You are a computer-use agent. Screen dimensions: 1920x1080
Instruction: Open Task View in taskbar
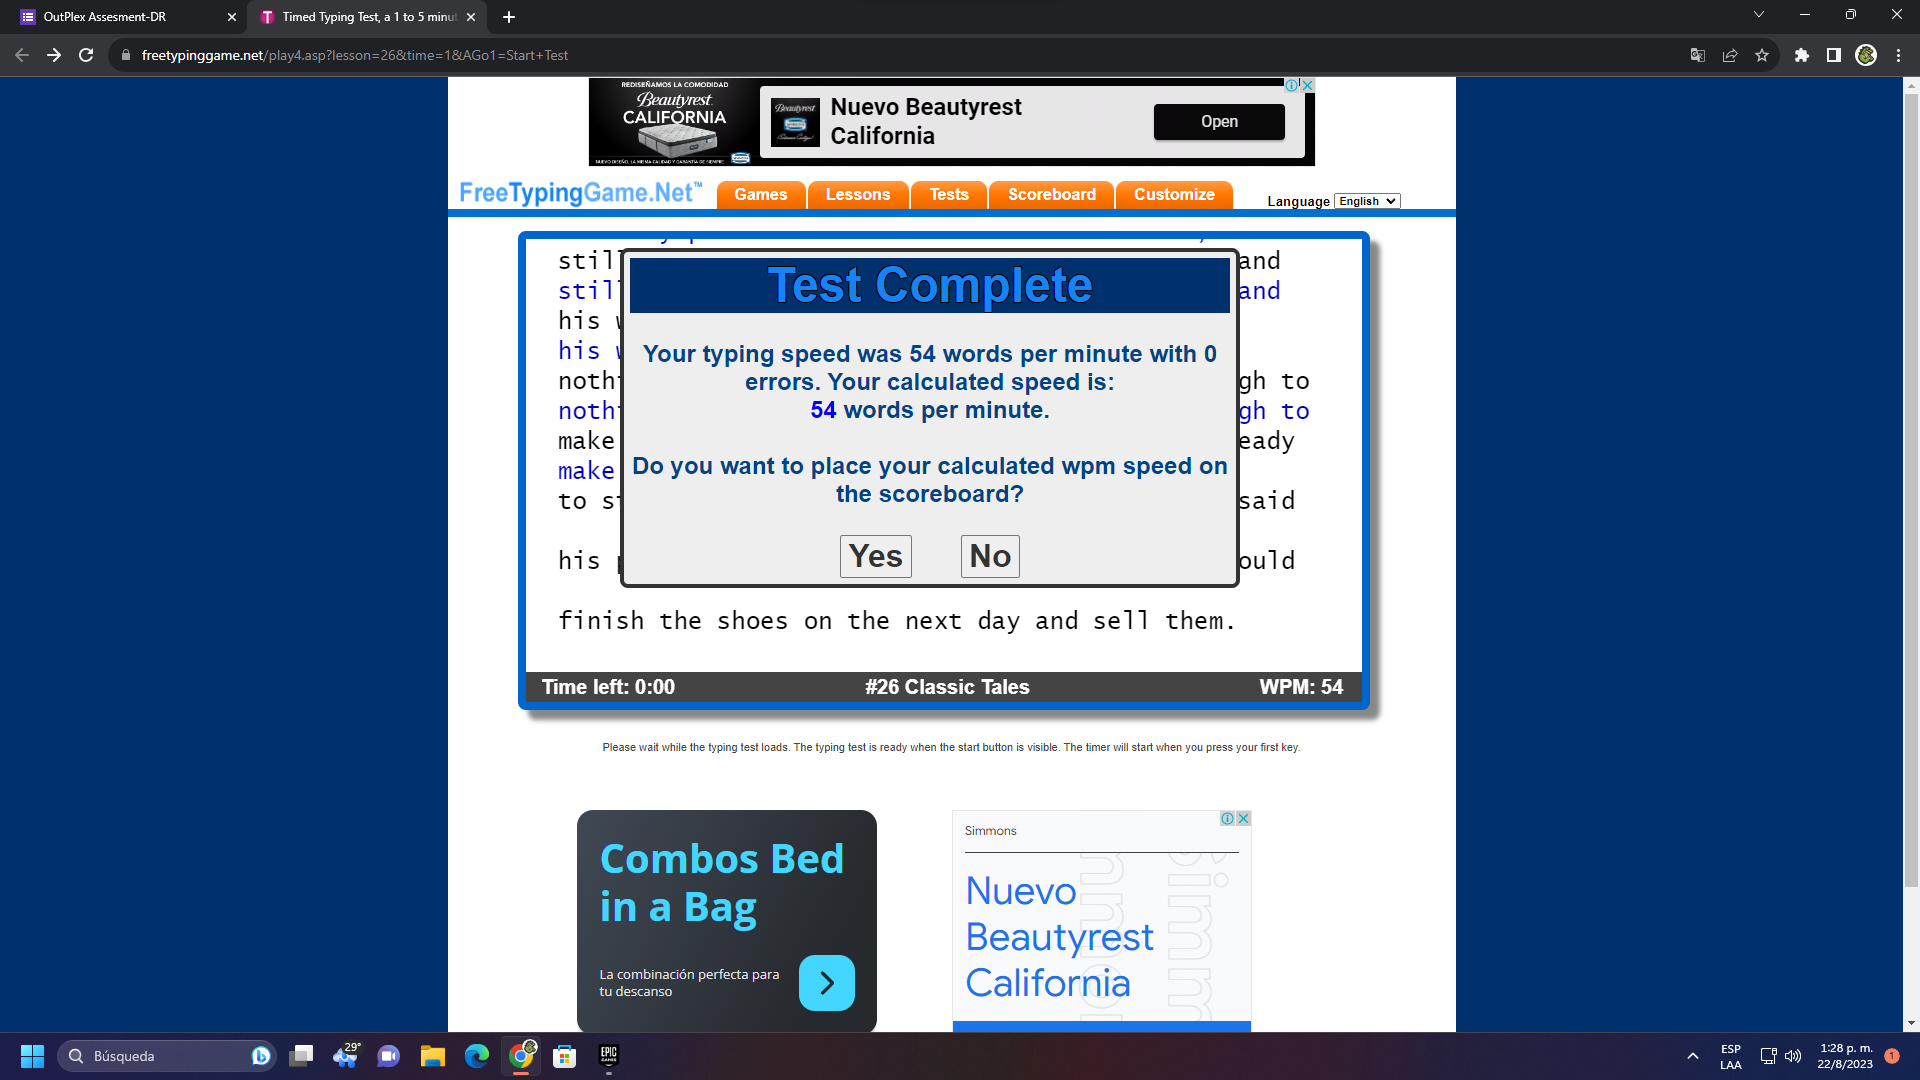click(301, 1056)
